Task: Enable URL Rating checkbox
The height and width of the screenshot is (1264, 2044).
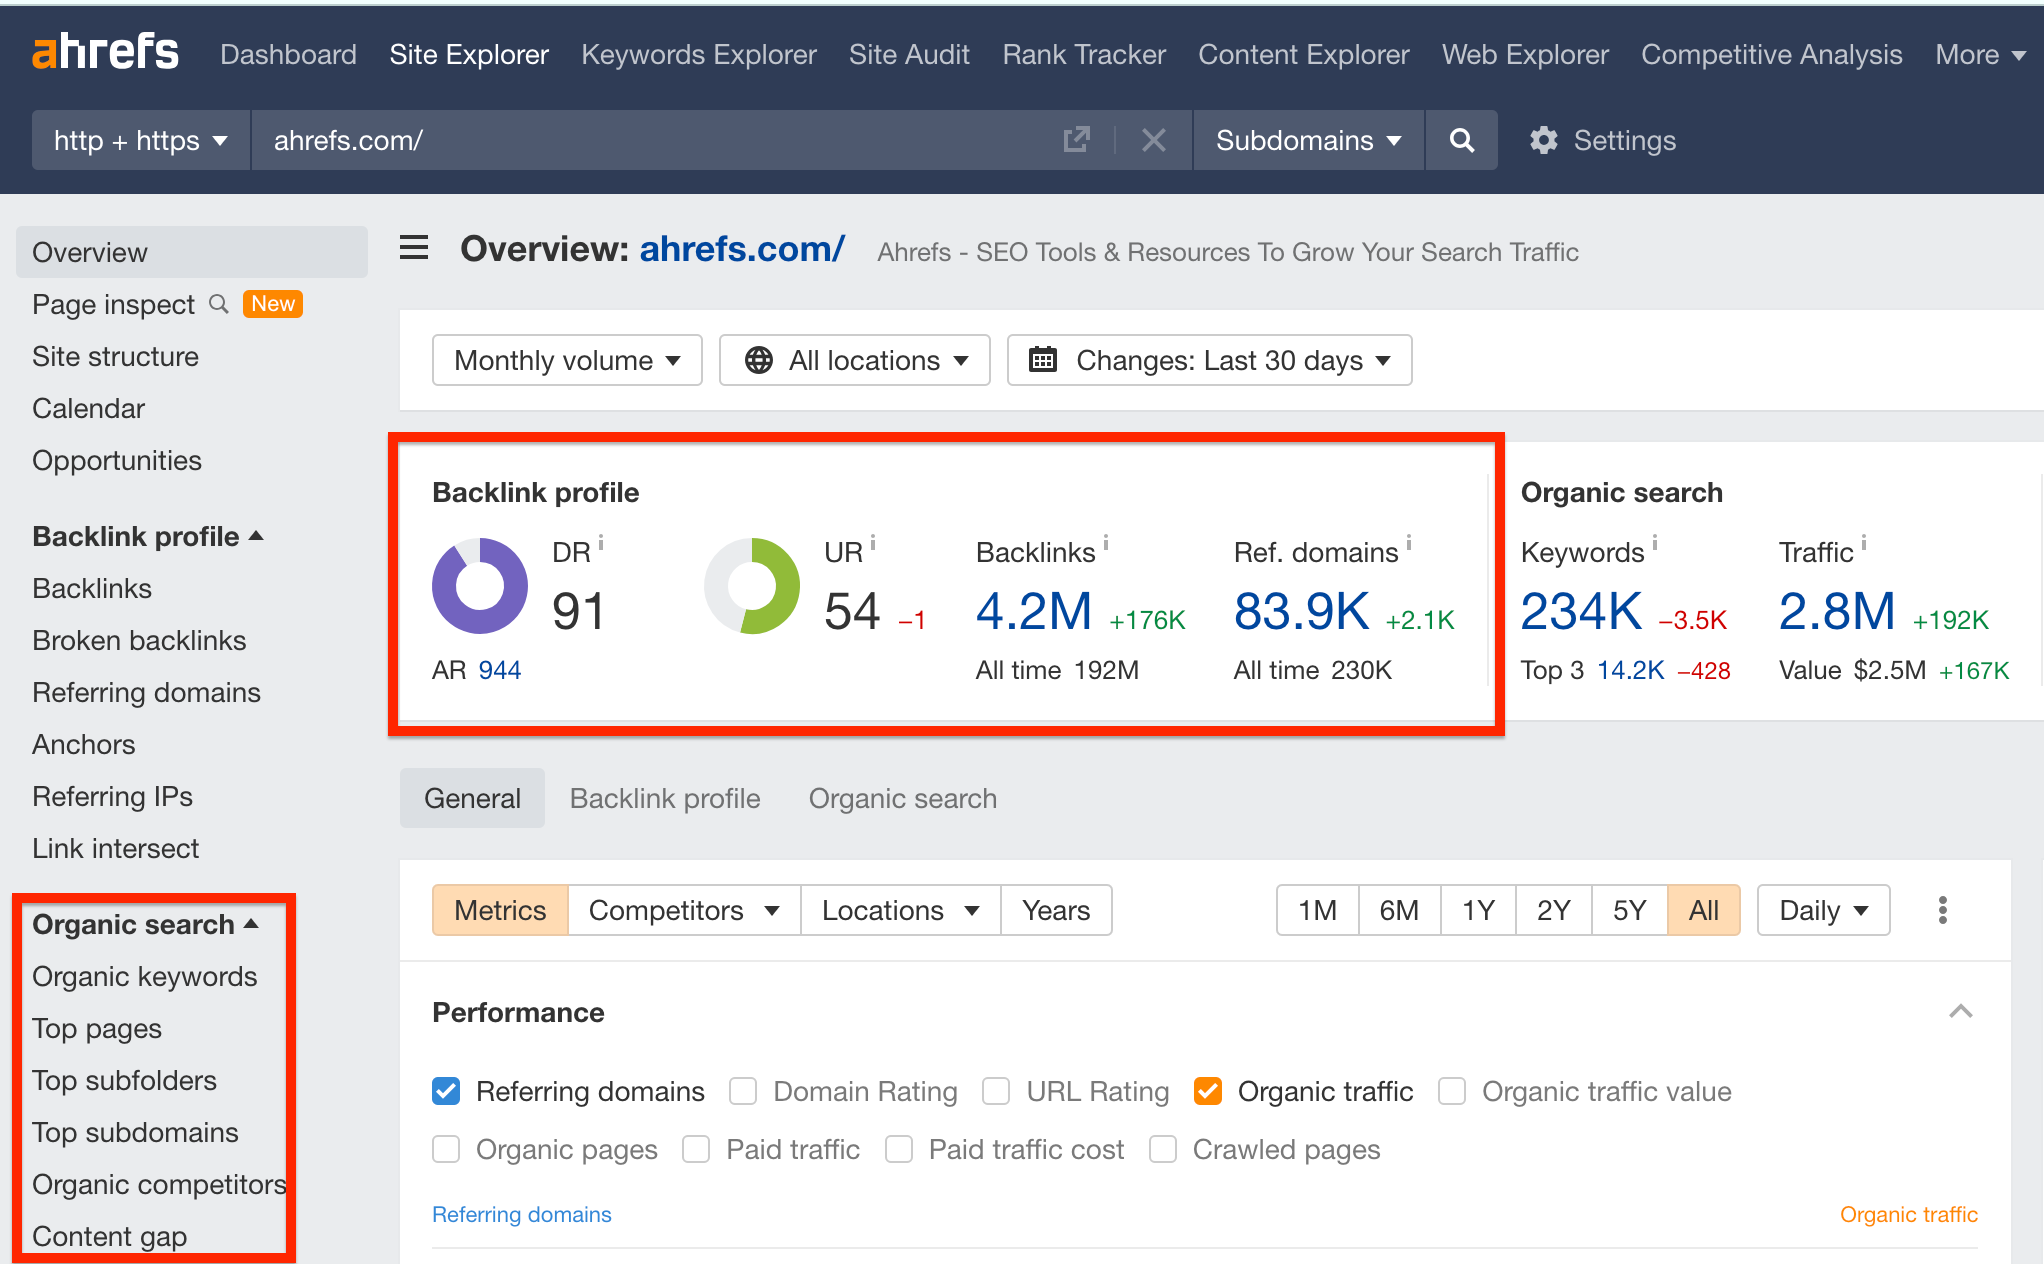Action: click(996, 1091)
